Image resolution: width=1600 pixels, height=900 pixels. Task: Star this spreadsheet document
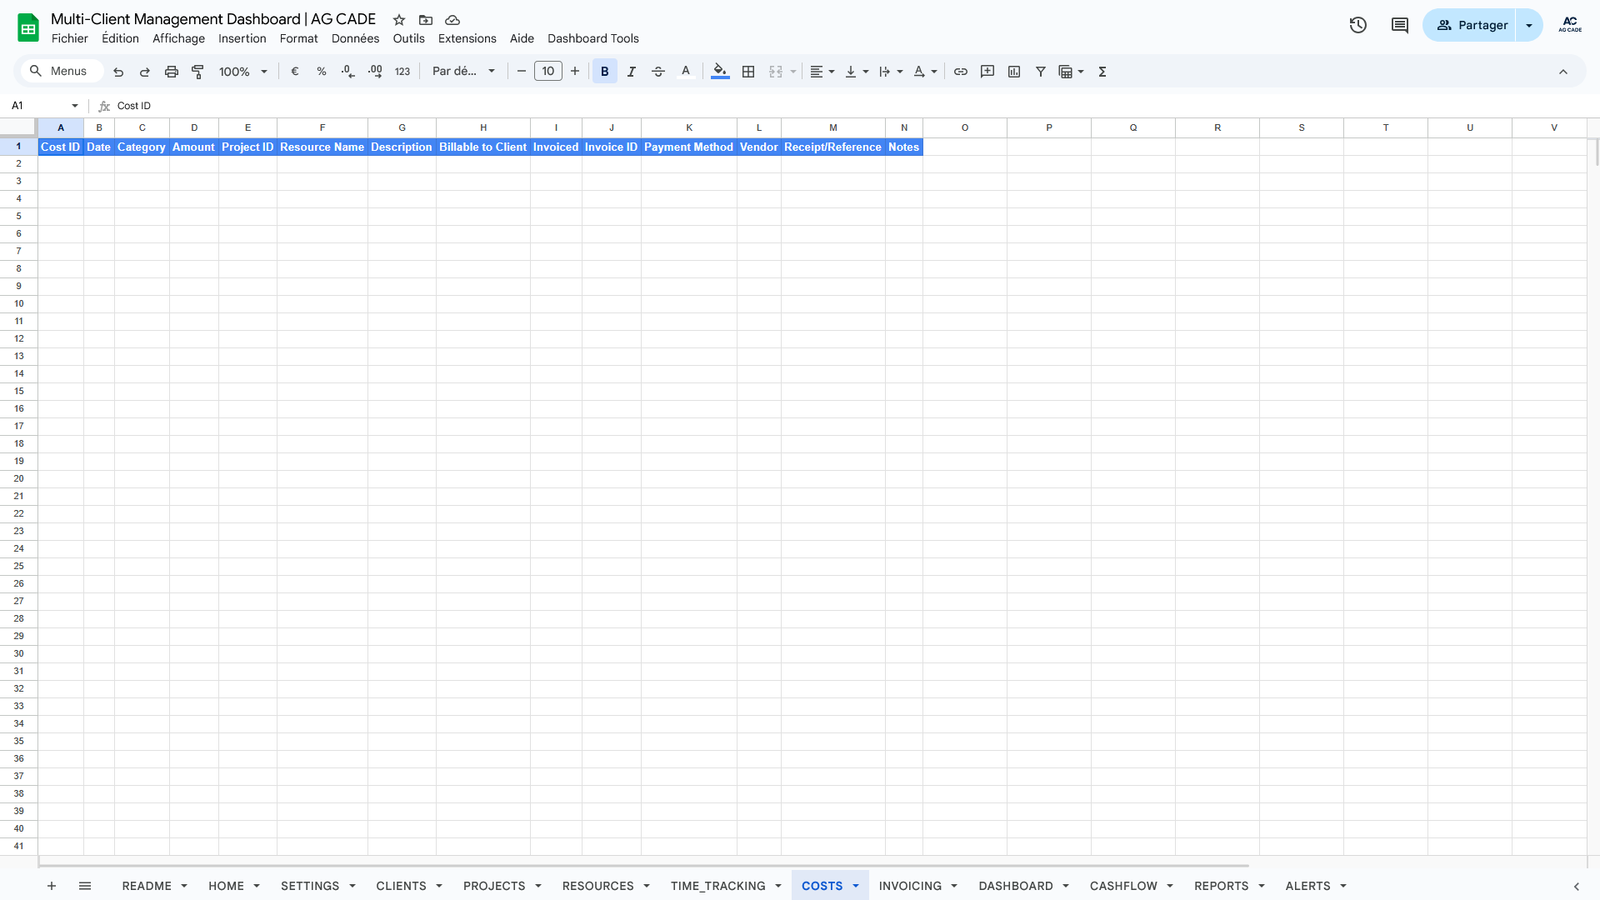[x=399, y=20]
